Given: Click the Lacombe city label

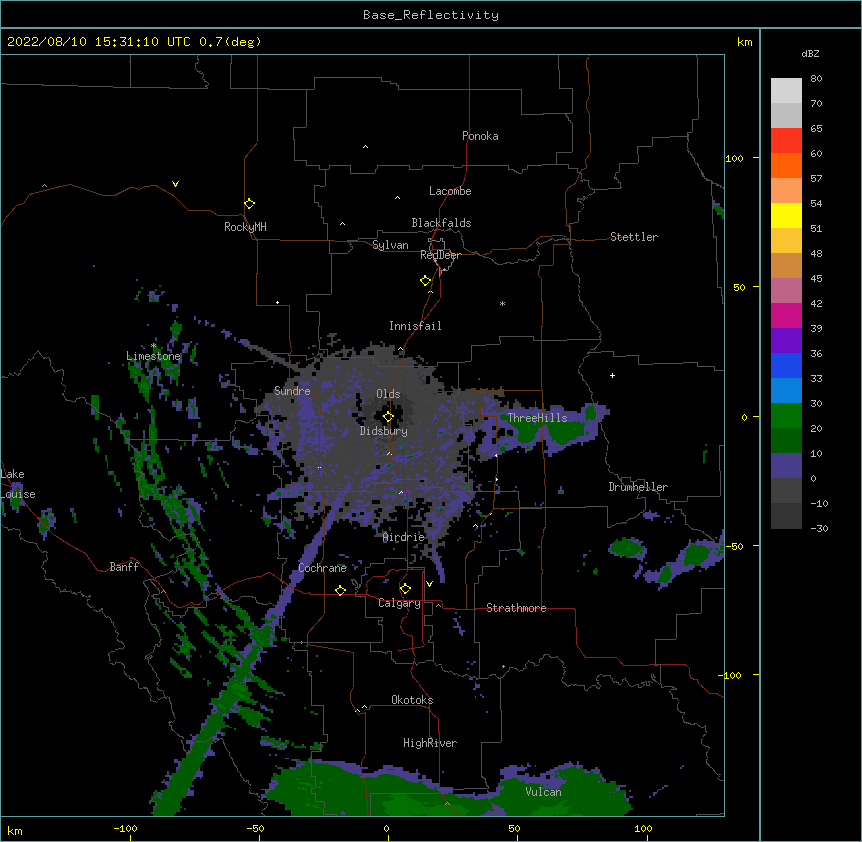Looking at the screenshot, I should pyautogui.click(x=450, y=191).
